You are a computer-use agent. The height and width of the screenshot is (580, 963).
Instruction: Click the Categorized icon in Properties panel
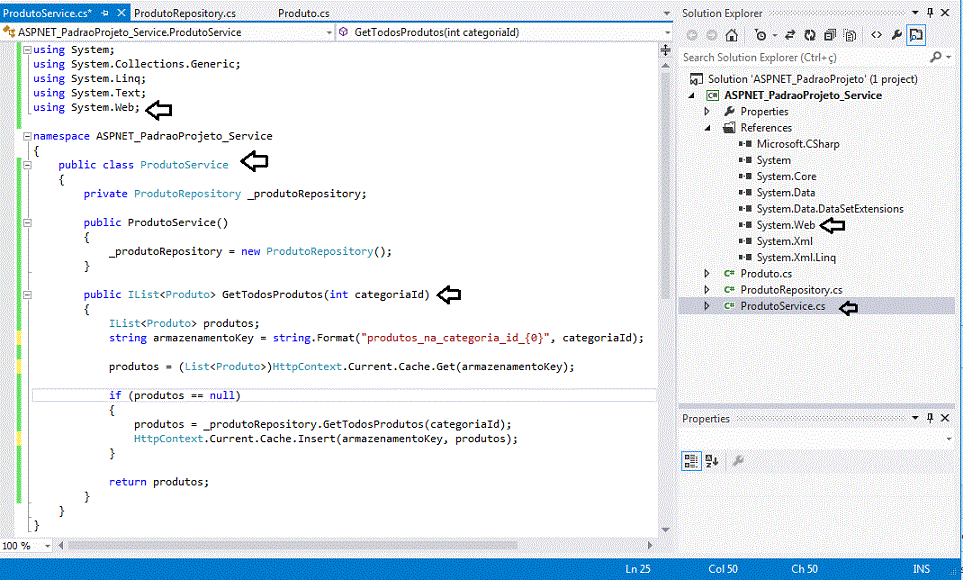tap(692, 461)
